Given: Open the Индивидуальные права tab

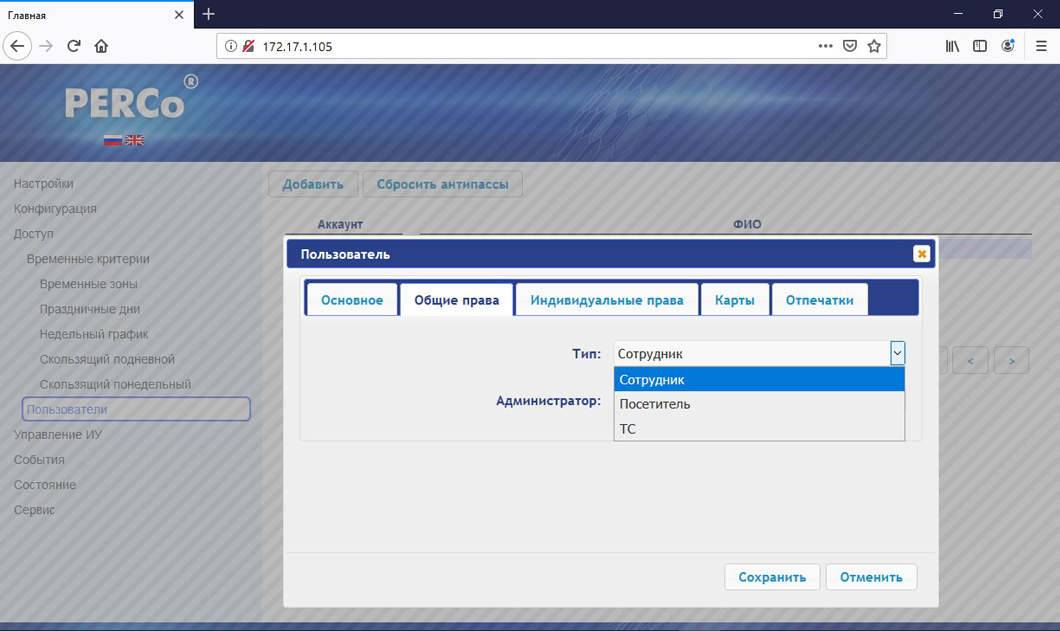Looking at the screenshot, I should coord(607,300).
